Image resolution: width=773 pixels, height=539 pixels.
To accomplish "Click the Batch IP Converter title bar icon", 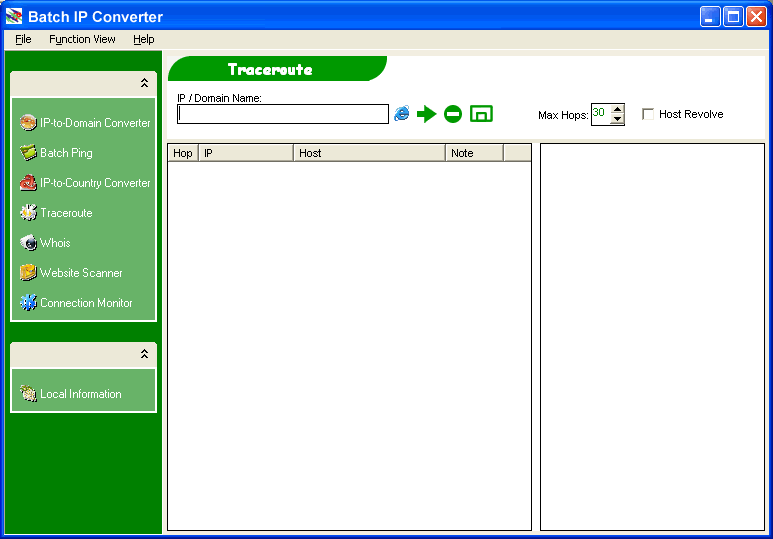I will 14,16.
